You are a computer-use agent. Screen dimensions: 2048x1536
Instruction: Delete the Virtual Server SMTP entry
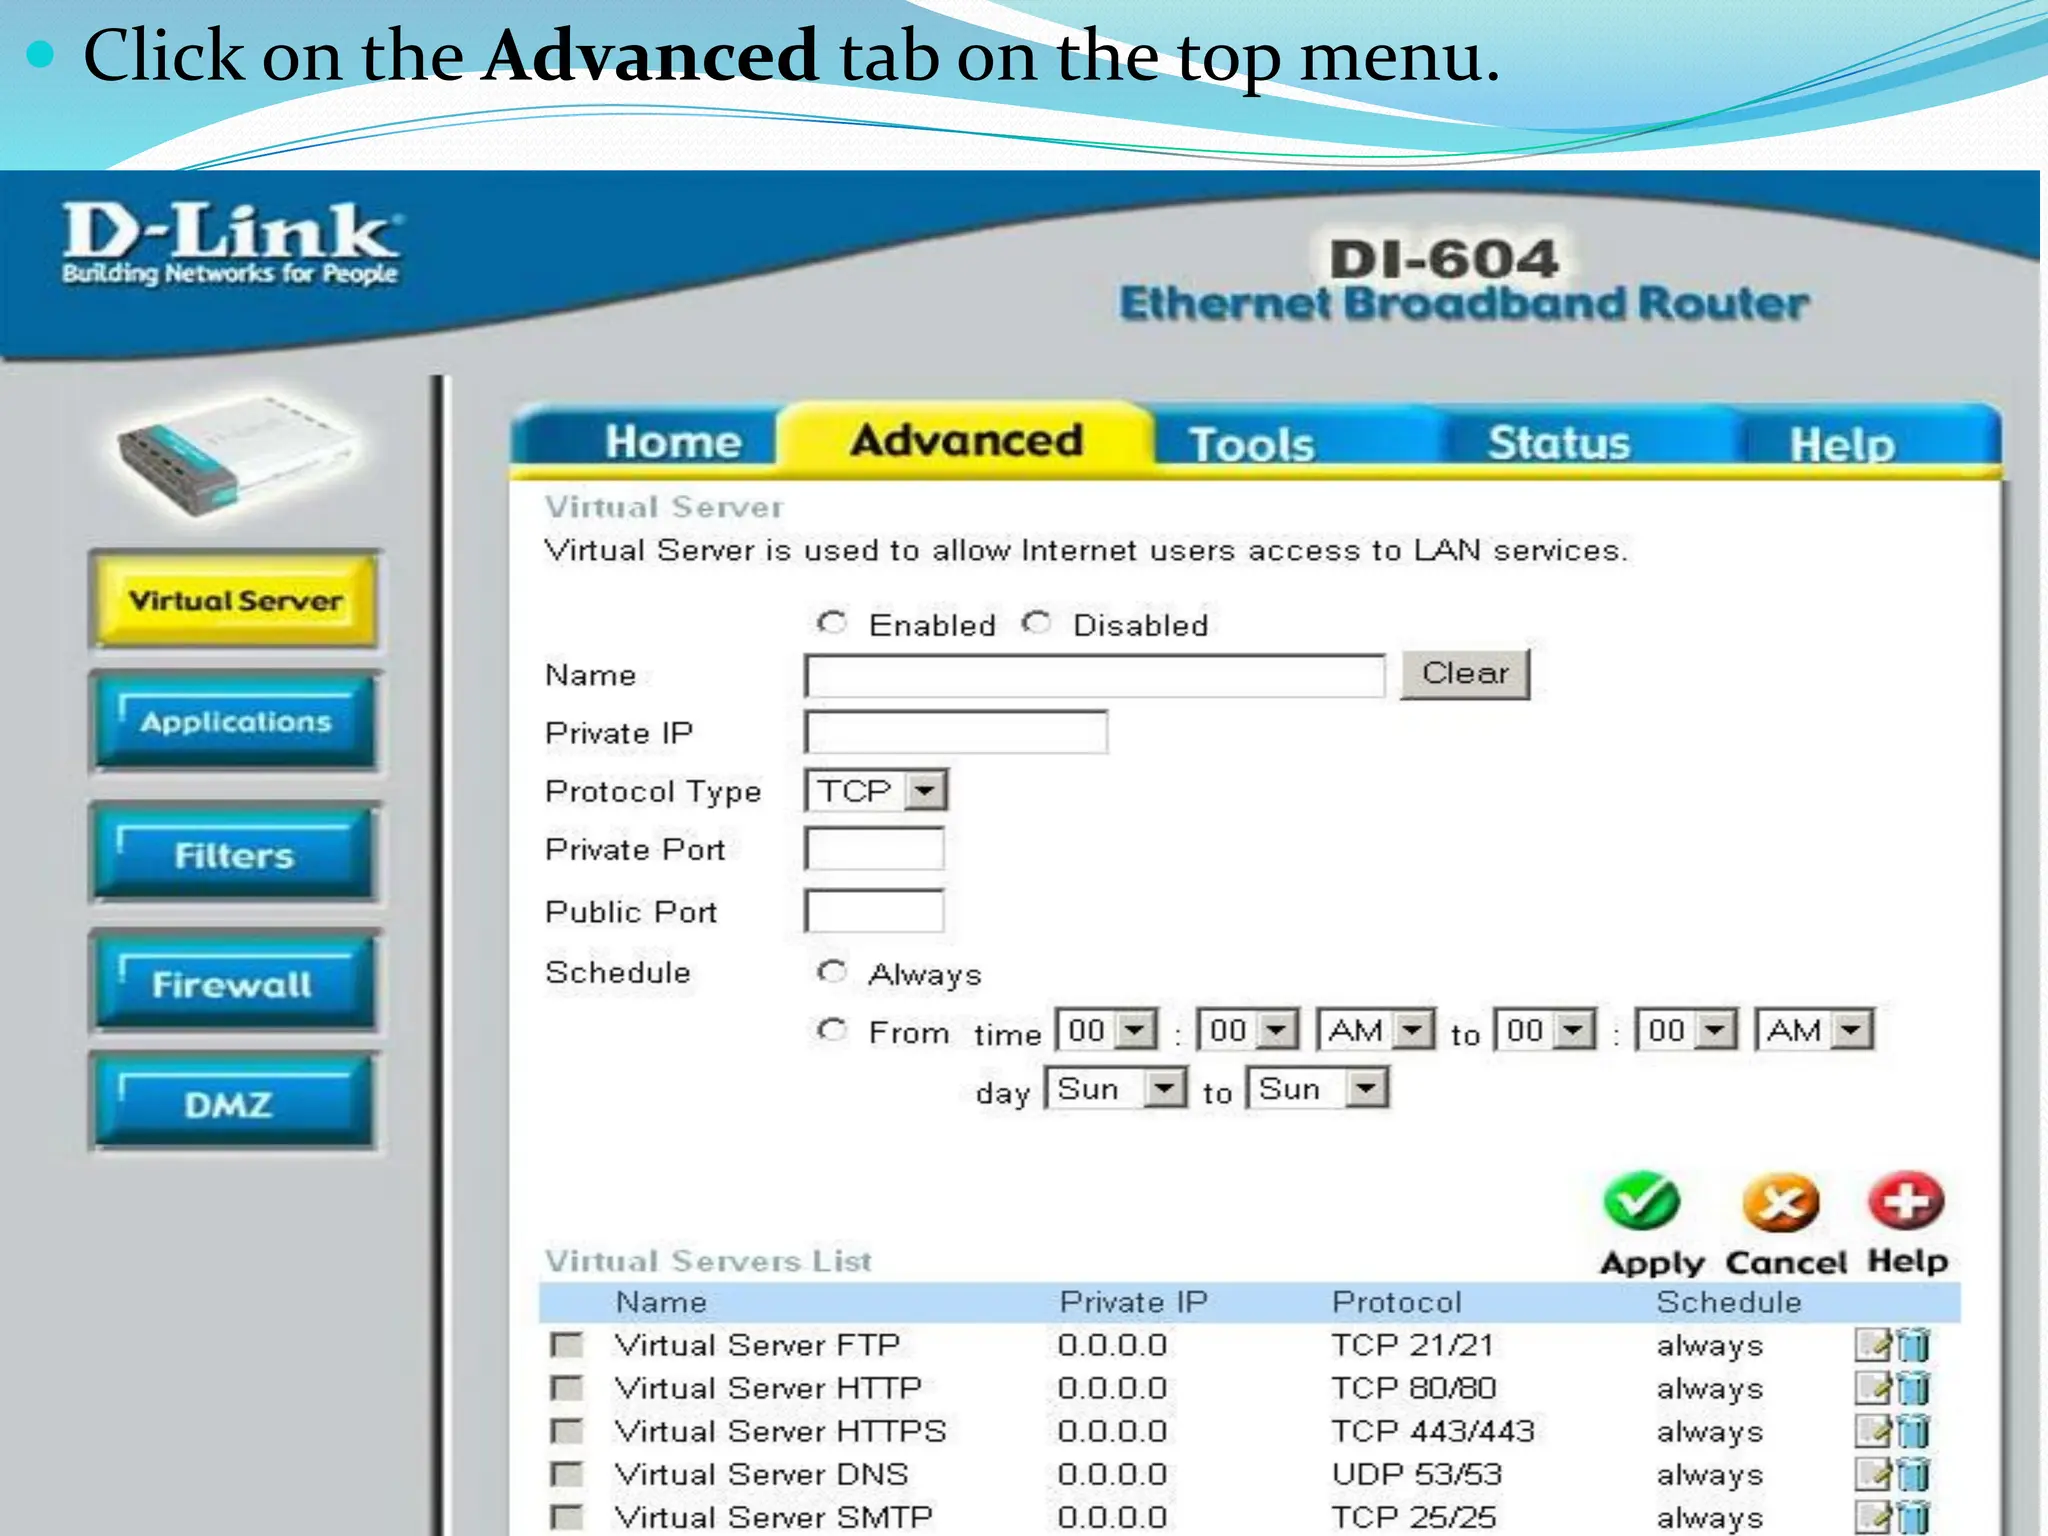pos(1913,1517)
